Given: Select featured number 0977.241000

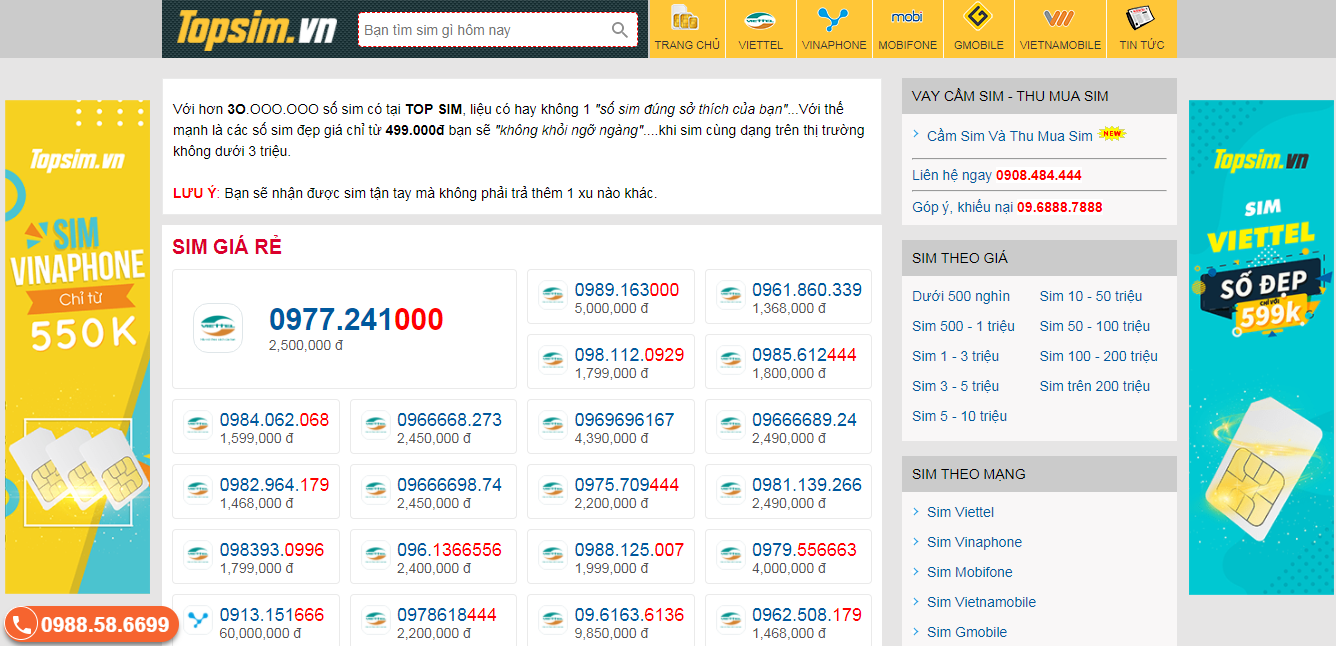Looking at the screenshot, I should (x=355, y=320).
